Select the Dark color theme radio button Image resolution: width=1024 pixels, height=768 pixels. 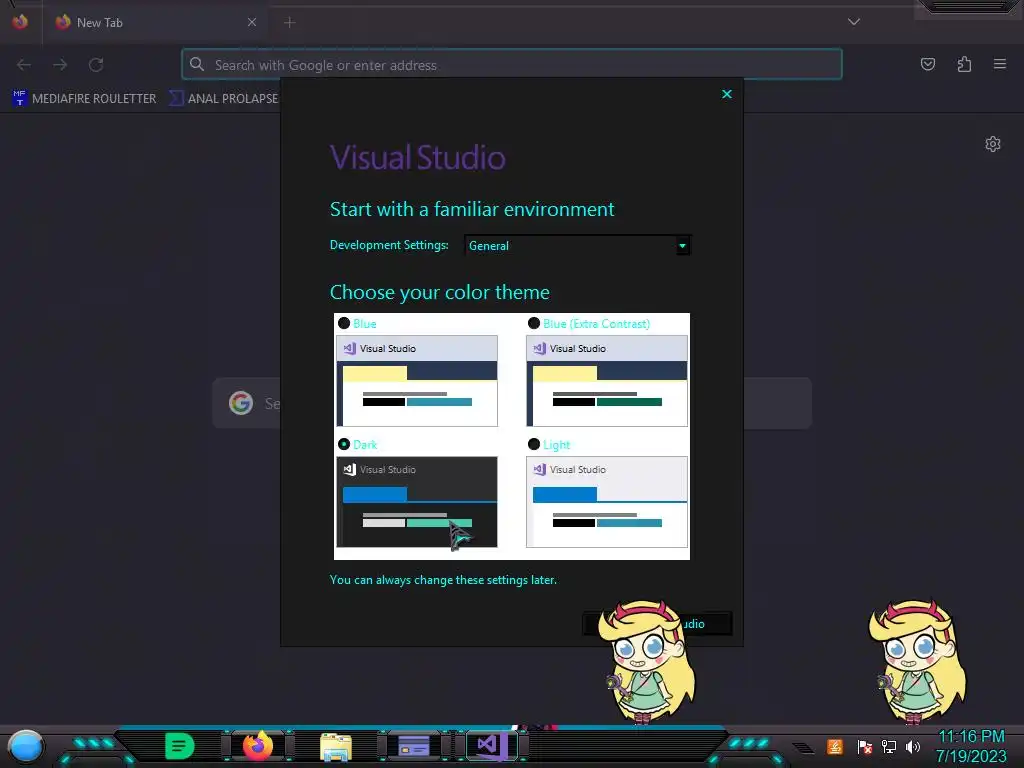click(344, 444)
